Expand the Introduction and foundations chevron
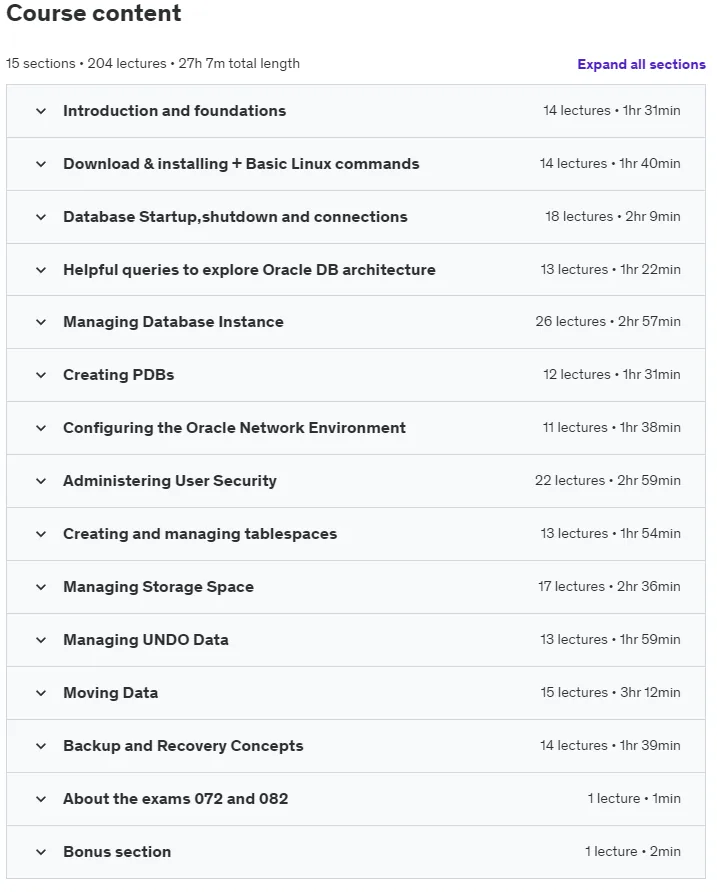Screen dimensions: 717x892 click(41, 111)
